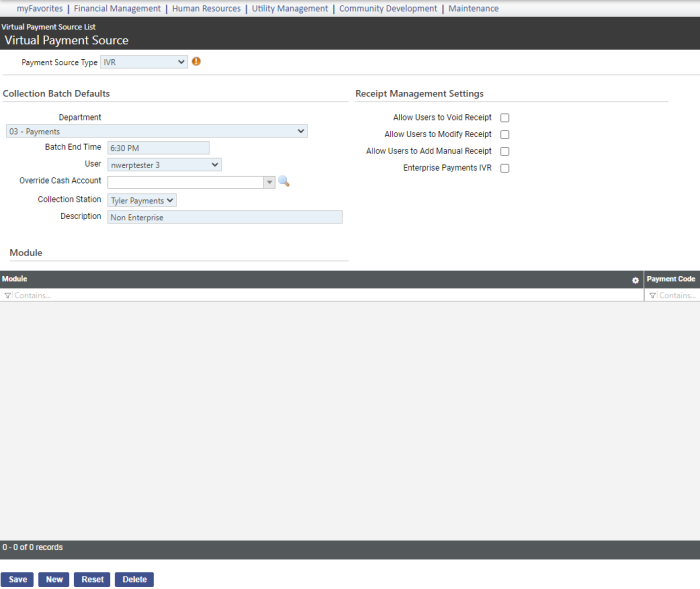
Task: Check Allow Users to Add Manual Receipt
Action: [x=505, y=151]
